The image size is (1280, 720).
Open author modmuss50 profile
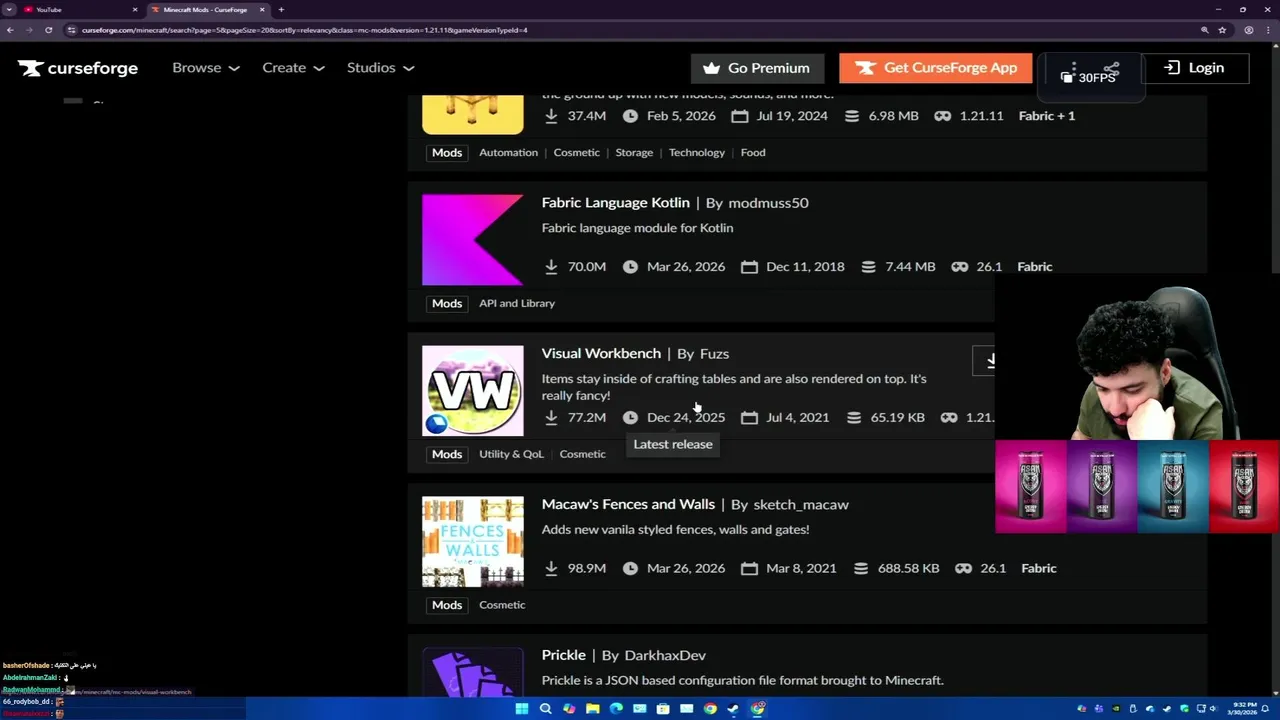[768, 203]
